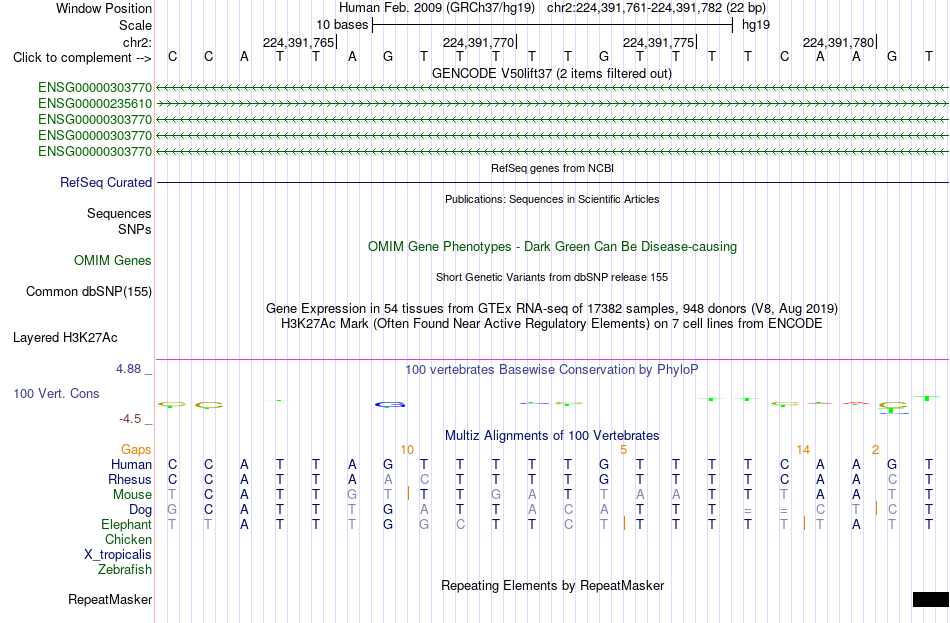Click the Elephant species row label
Image resolution: width=950 pixels, height=623 pixels.
pos(127,525)
